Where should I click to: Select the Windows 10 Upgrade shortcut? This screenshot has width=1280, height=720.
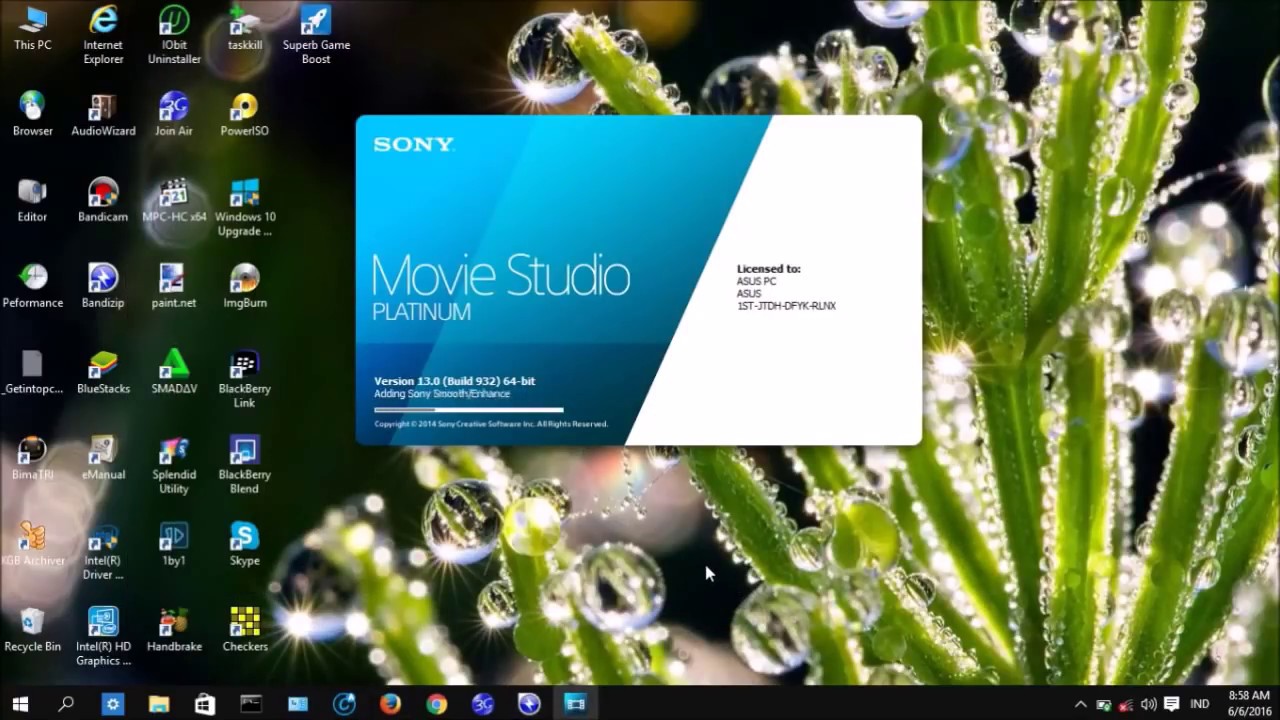click(245, 207)
